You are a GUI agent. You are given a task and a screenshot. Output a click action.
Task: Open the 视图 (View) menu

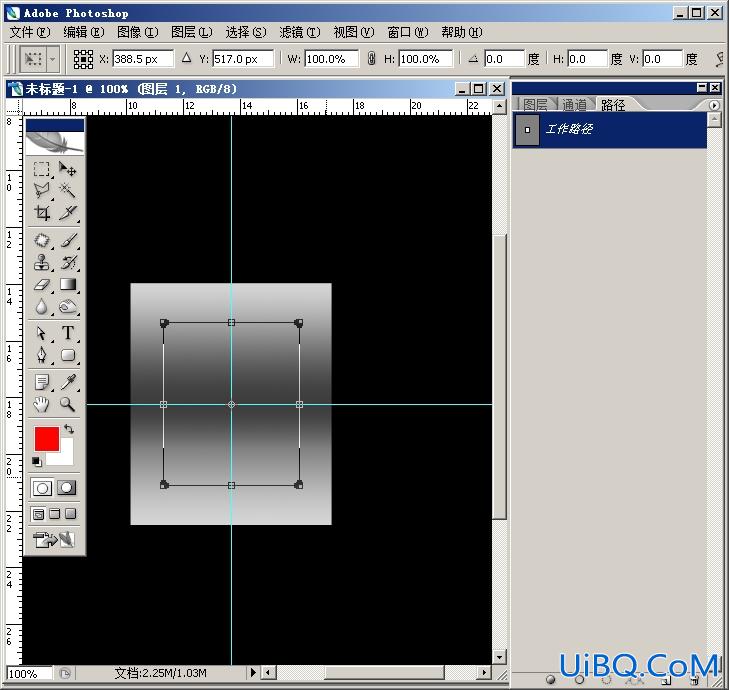coord(354,32)
